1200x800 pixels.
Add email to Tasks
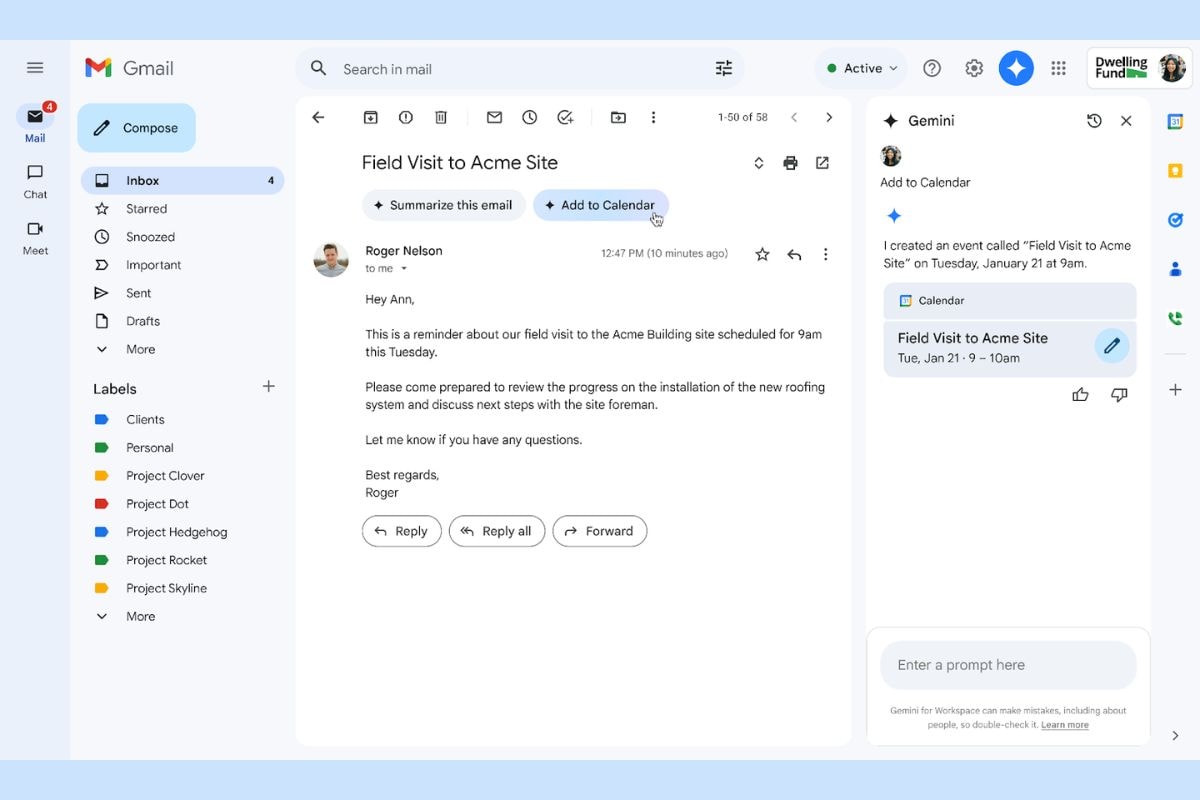(565, 117)
